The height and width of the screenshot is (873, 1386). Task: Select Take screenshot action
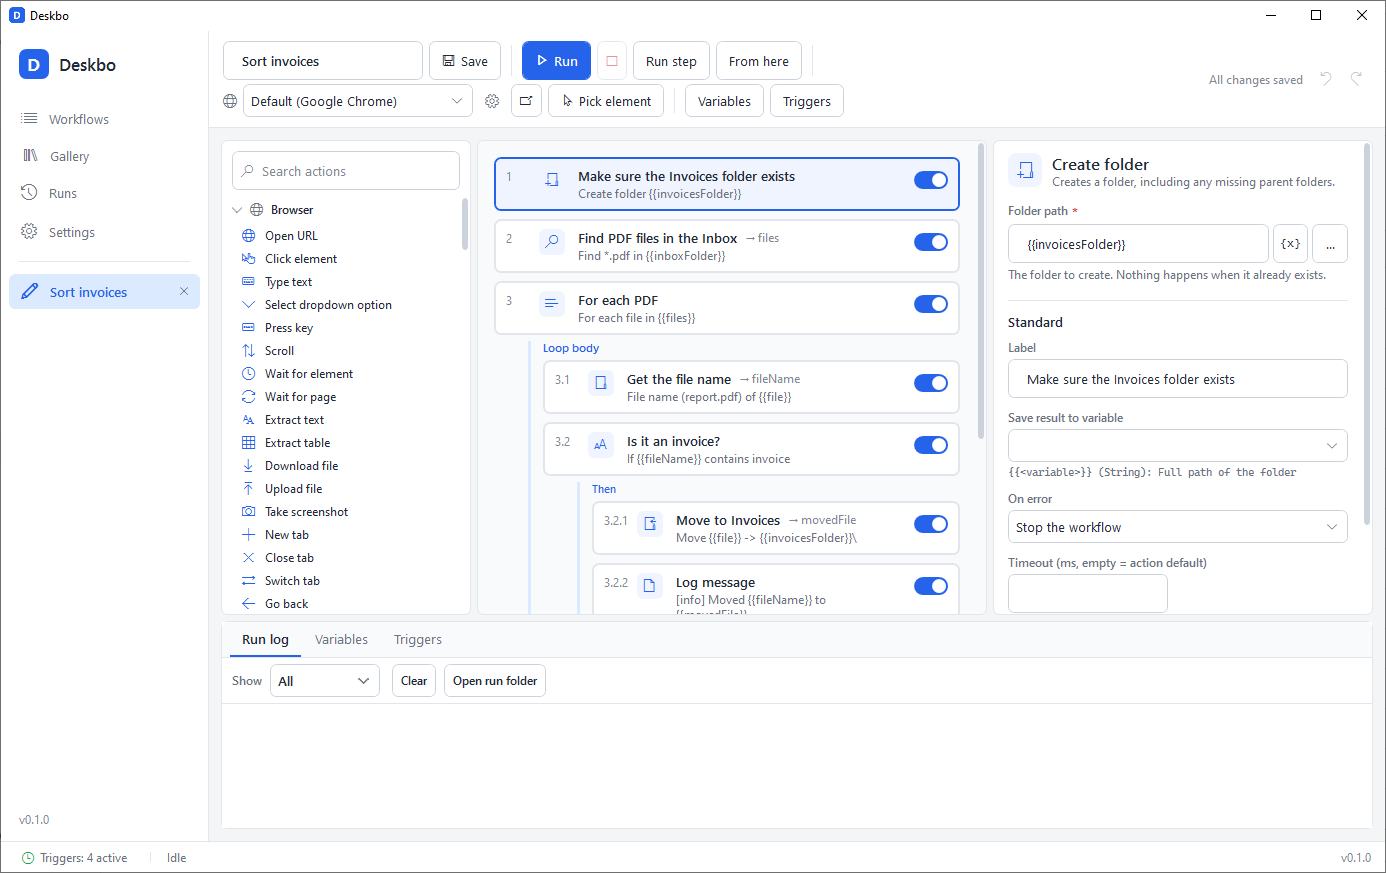click(306, 512)
